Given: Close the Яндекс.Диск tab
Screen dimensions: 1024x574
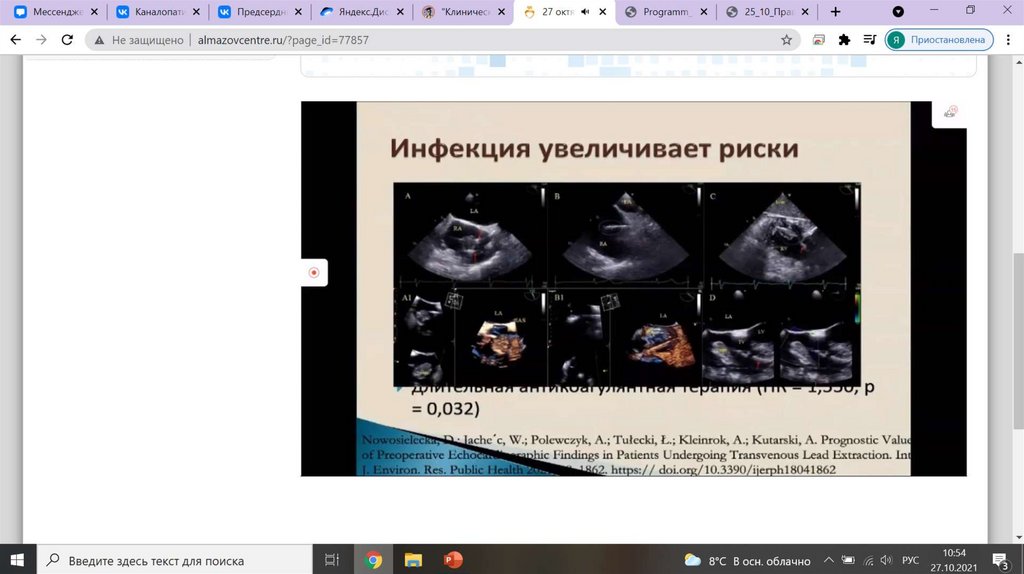Looking at the screenshot, I should pos(400,12).
